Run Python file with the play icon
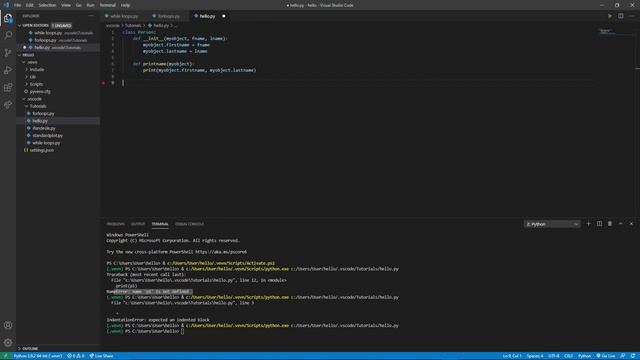This screenshot has height=360, width=640. coord(610,16)
